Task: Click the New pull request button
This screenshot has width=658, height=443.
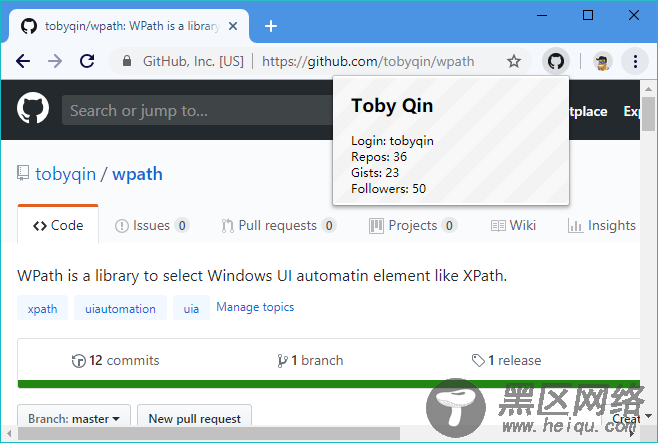Action: [x=195, y=417]
